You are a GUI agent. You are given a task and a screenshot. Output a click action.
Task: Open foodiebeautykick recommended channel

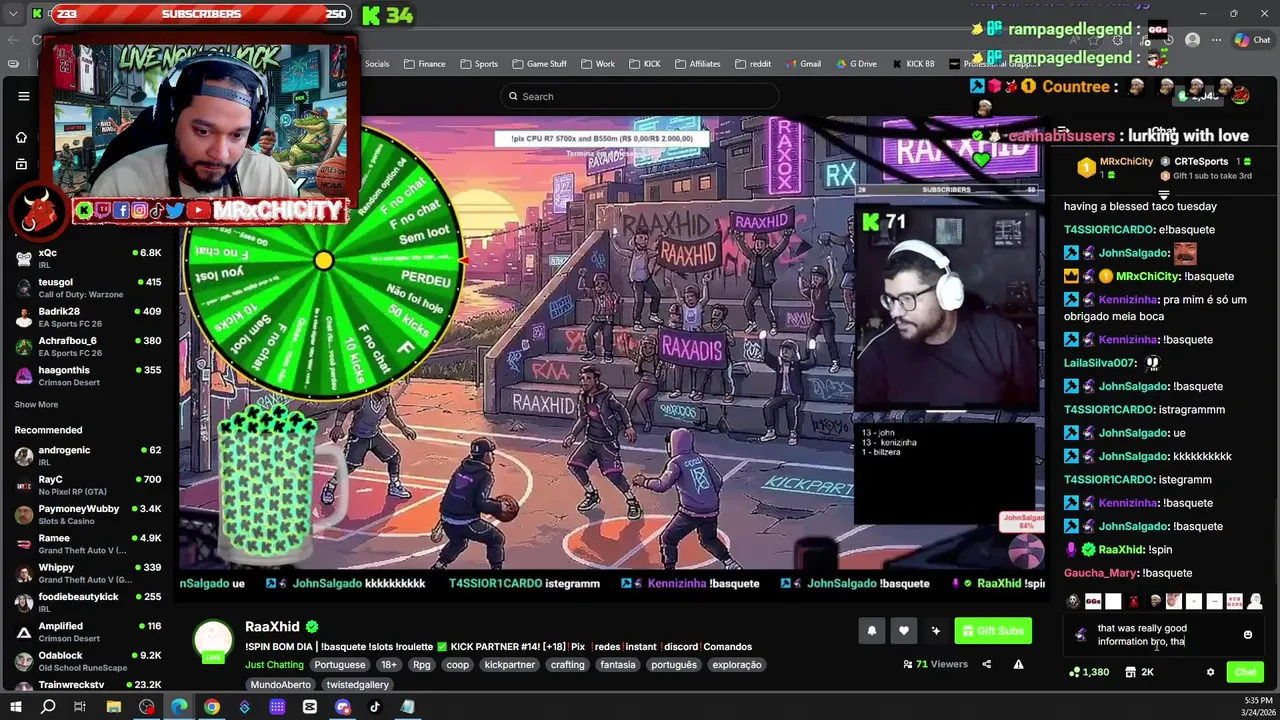tap(88, 602)
